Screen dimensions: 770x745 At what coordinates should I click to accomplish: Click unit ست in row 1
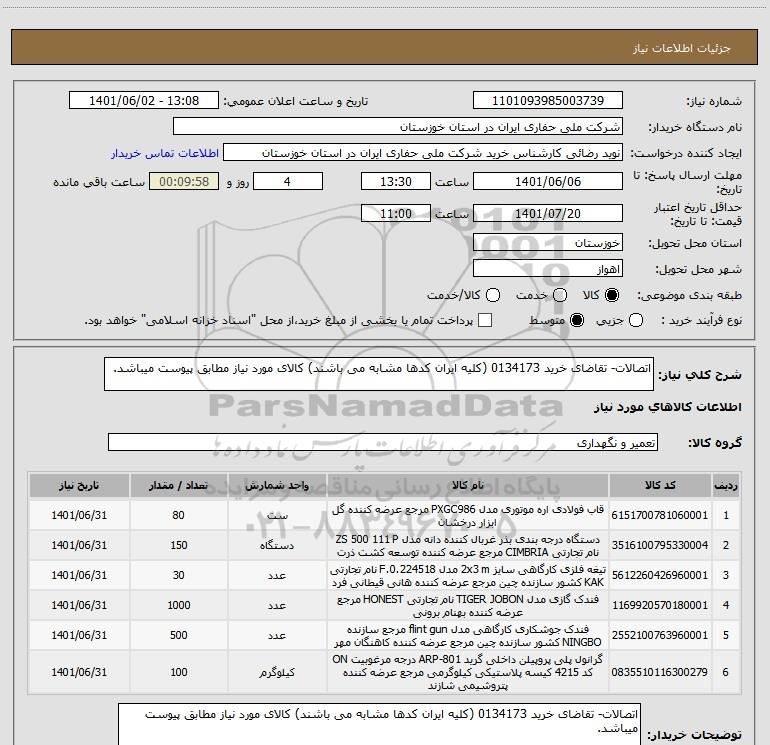tap(277, 516)
